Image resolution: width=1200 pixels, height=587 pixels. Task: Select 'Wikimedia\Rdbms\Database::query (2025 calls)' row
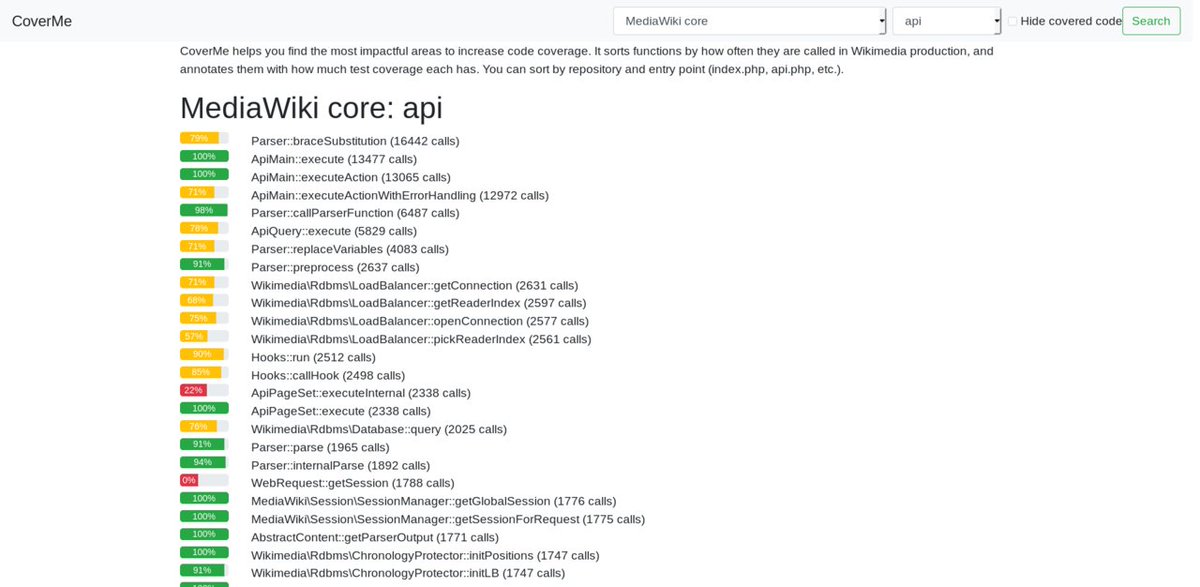379,429
